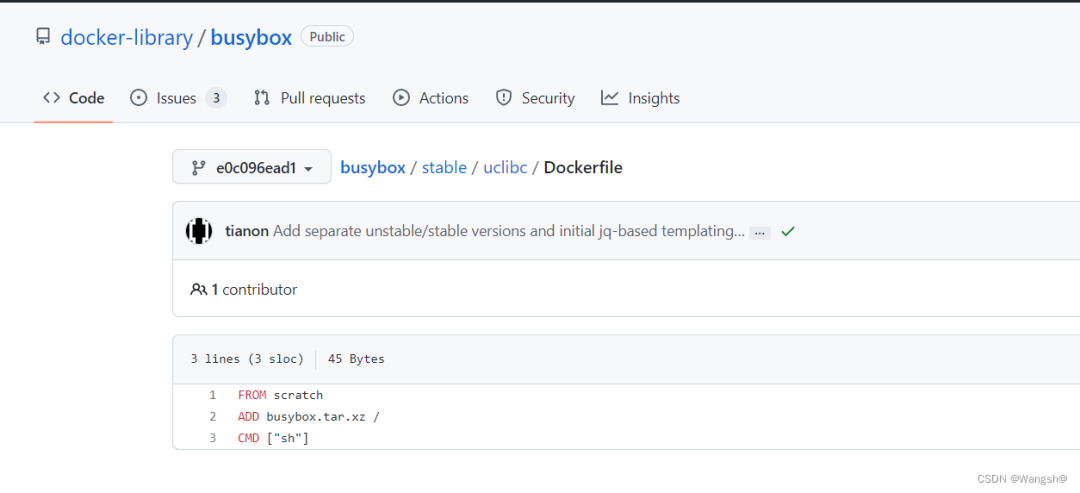Click the Issues count badge 3
1080x493 pixels.
(x=216, y=98)
